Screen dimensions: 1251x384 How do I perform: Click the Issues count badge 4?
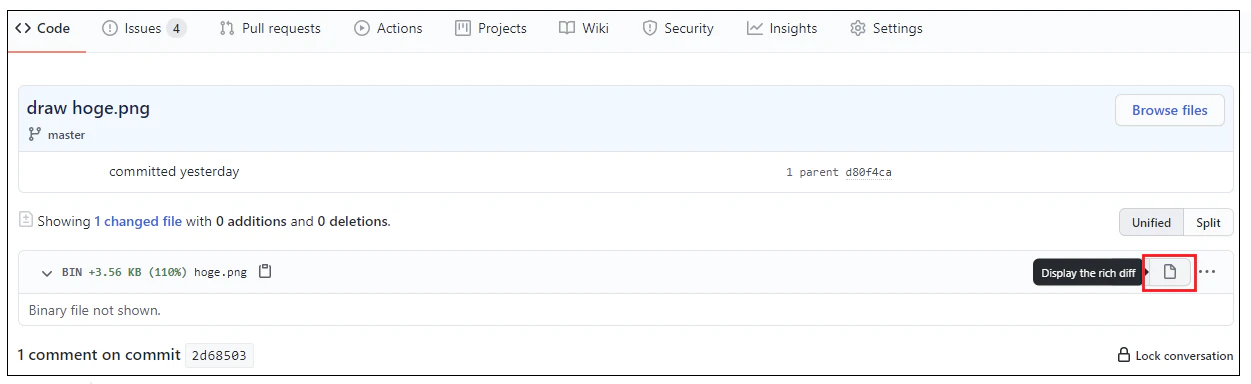pyautogui.click(x=176, y=28)
